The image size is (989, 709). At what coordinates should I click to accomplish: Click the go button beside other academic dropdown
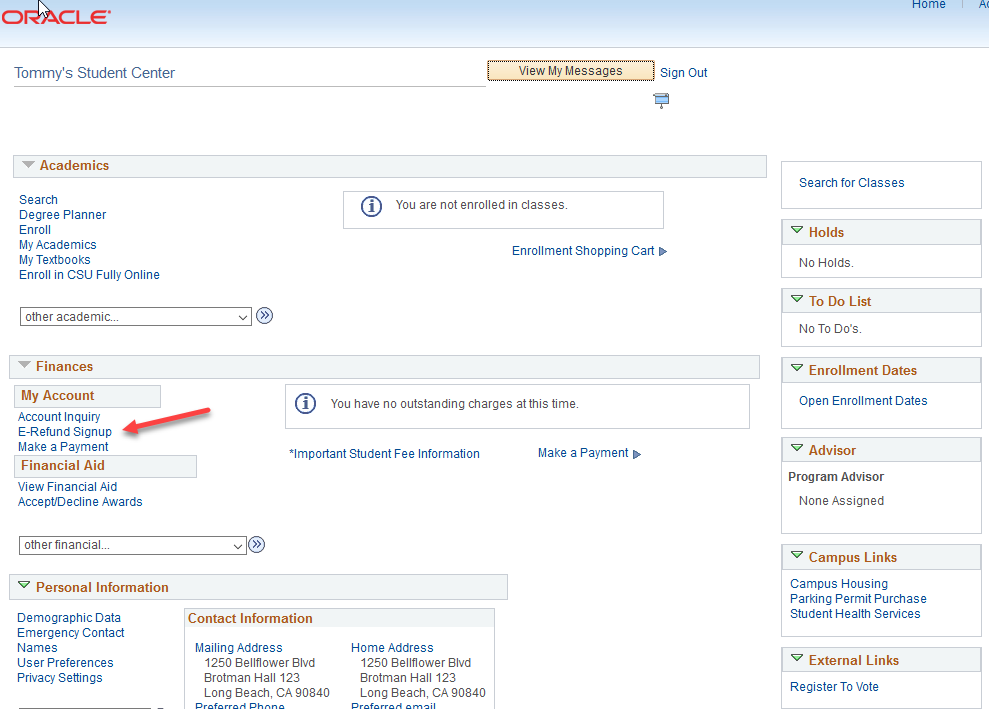click(x=265, y=315)
